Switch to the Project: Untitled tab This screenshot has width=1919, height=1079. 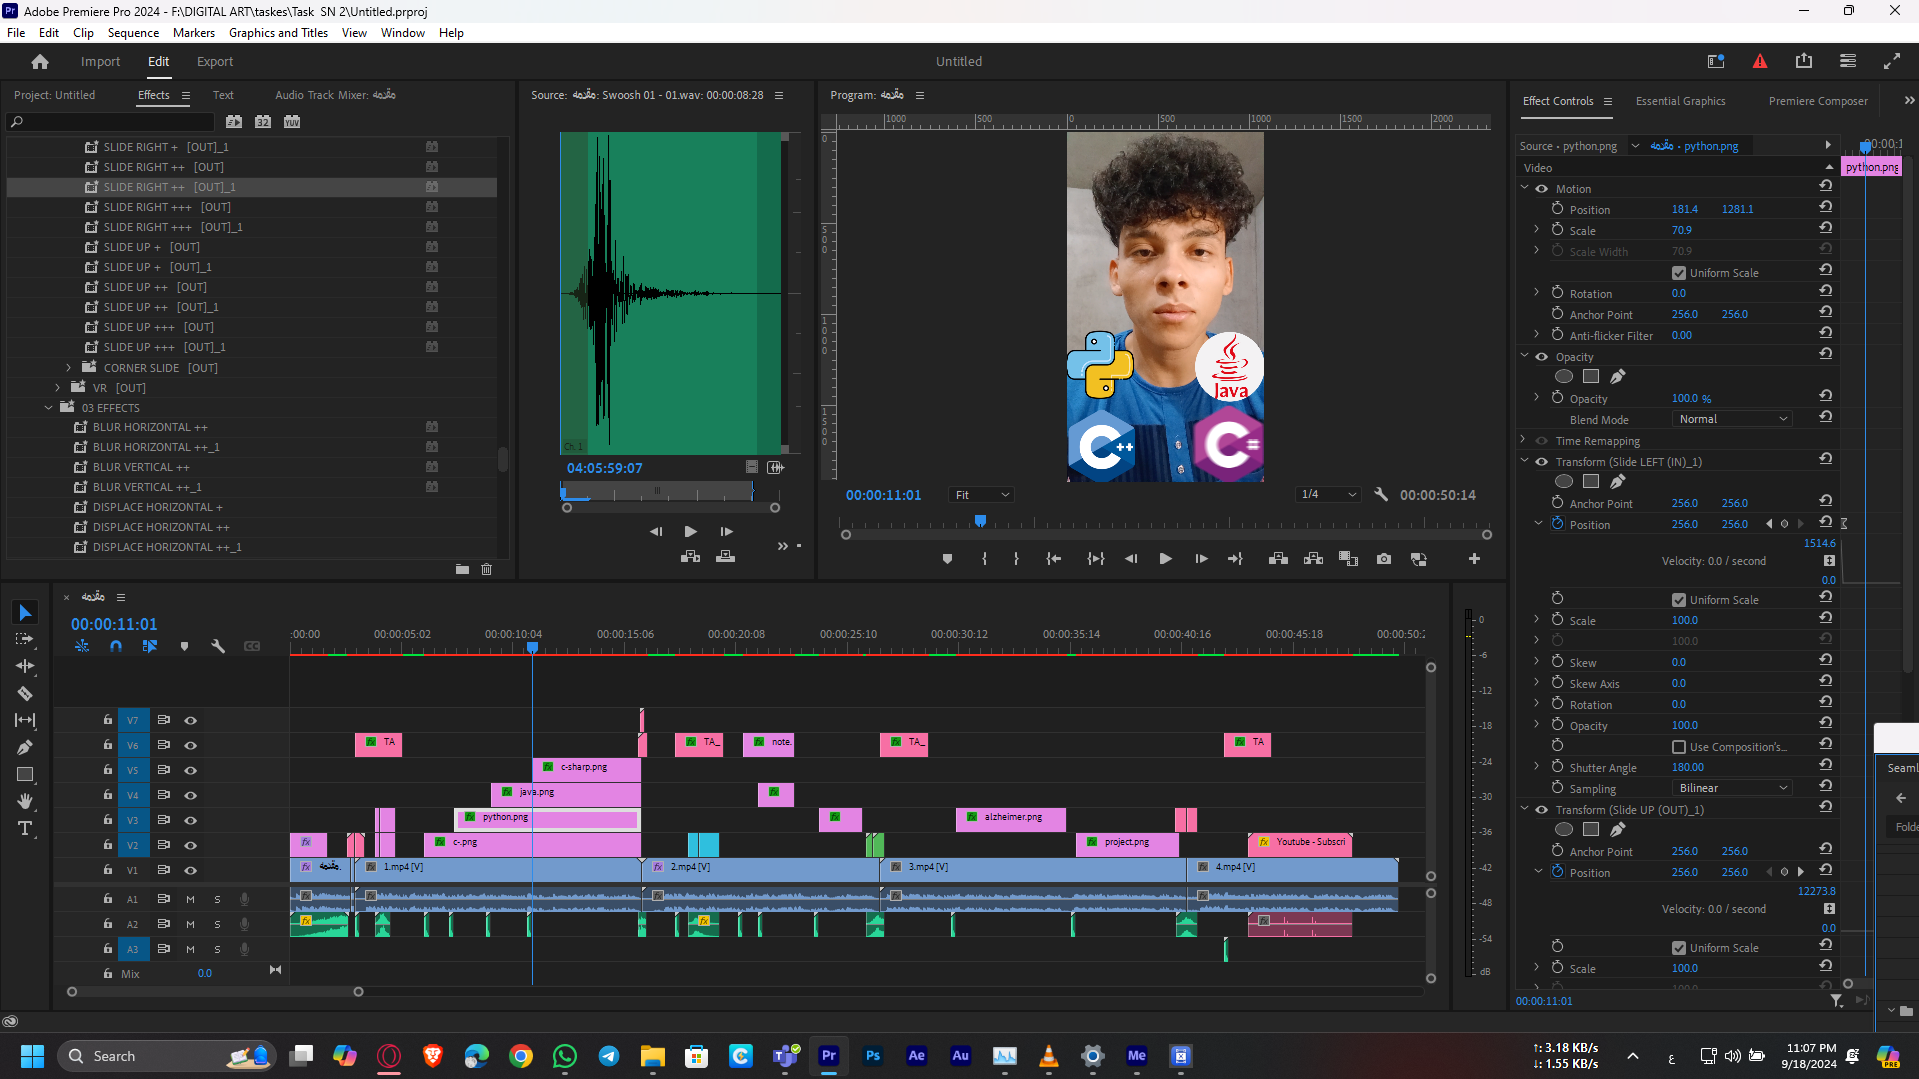[55, 95]
